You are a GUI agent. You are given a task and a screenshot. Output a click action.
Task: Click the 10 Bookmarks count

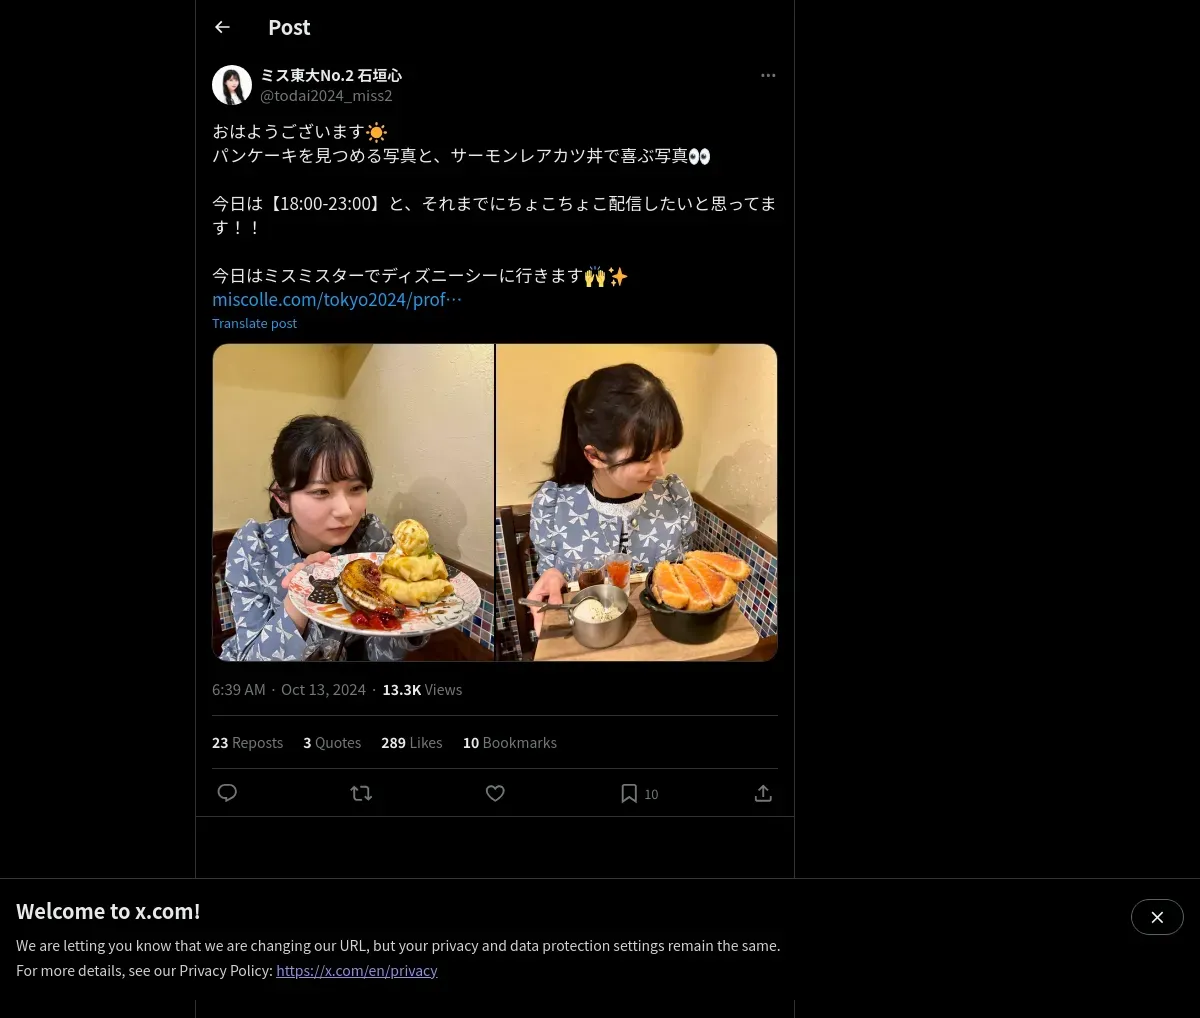click(x=509, y=743)
